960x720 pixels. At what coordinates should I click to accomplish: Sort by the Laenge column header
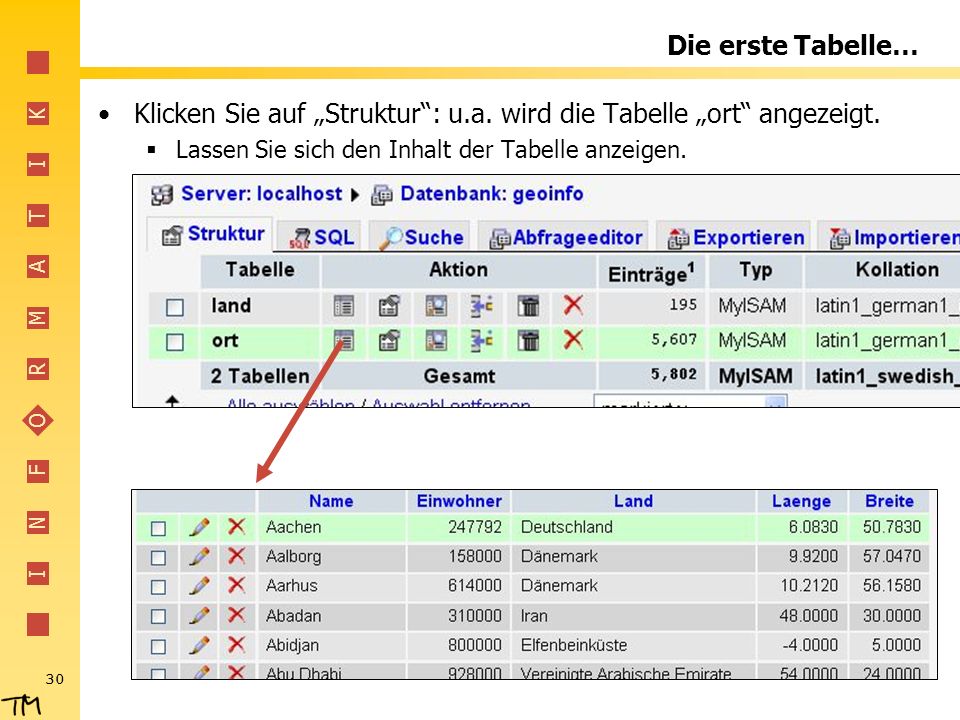click(x=801, y=502)
